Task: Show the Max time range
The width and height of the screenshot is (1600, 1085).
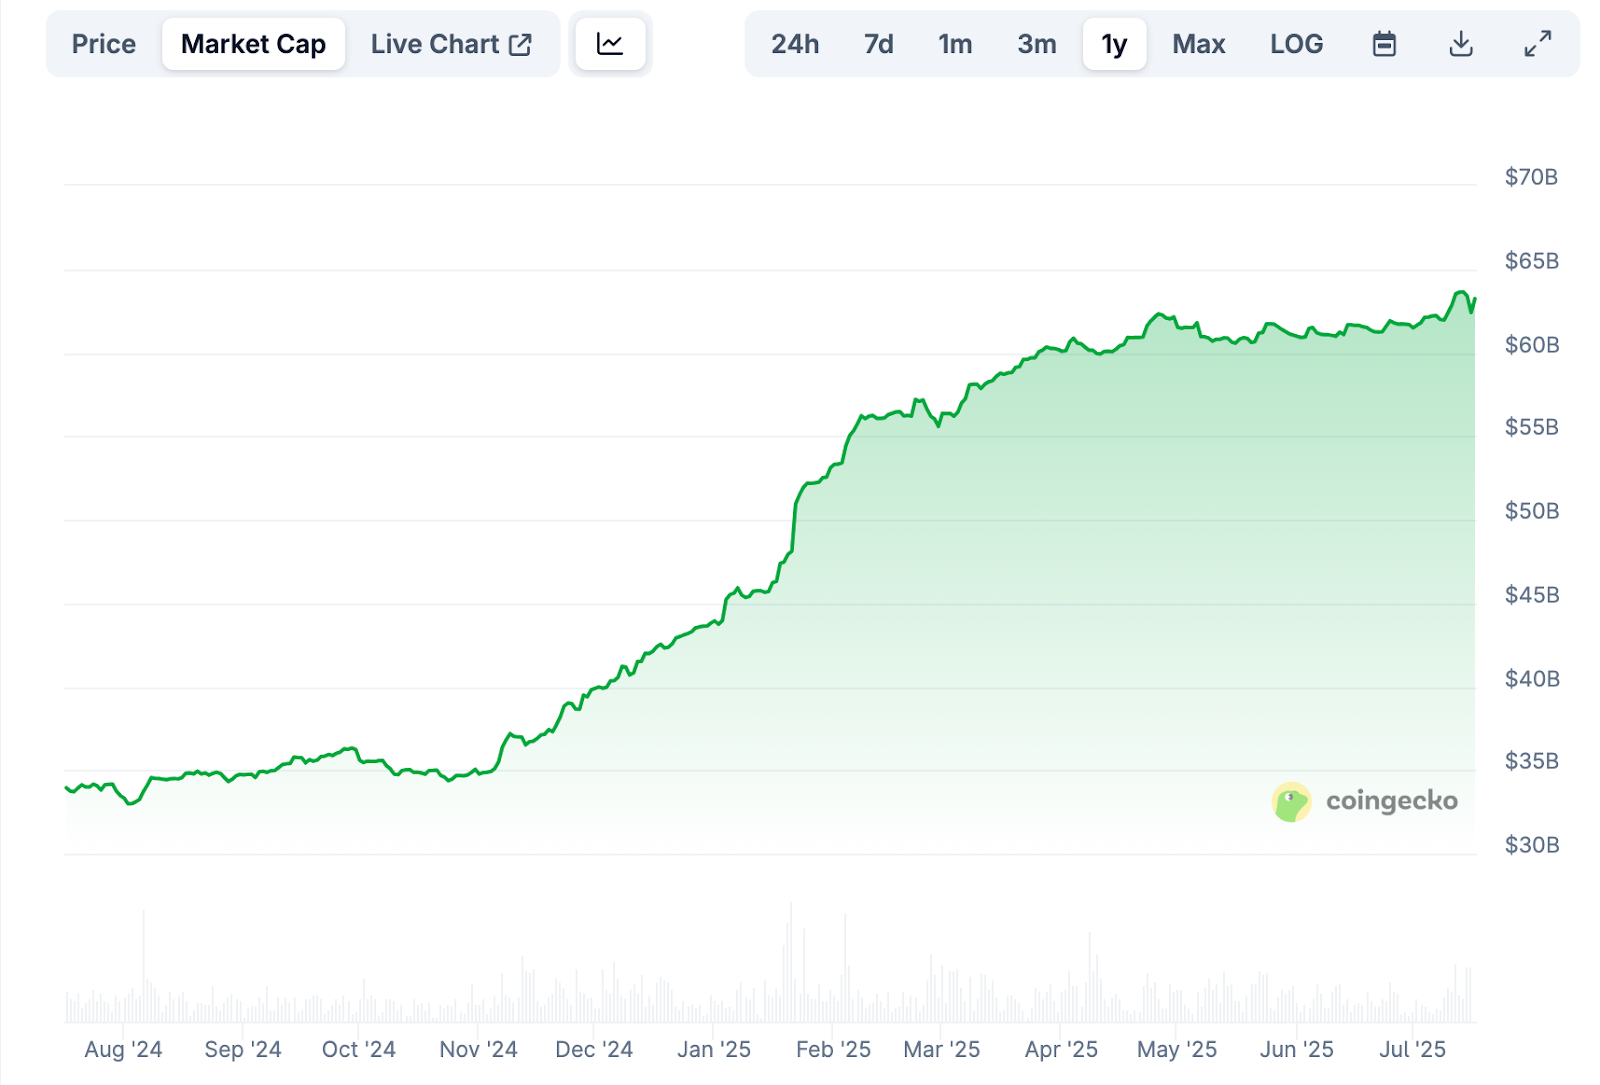Action: coord(1199,44)
